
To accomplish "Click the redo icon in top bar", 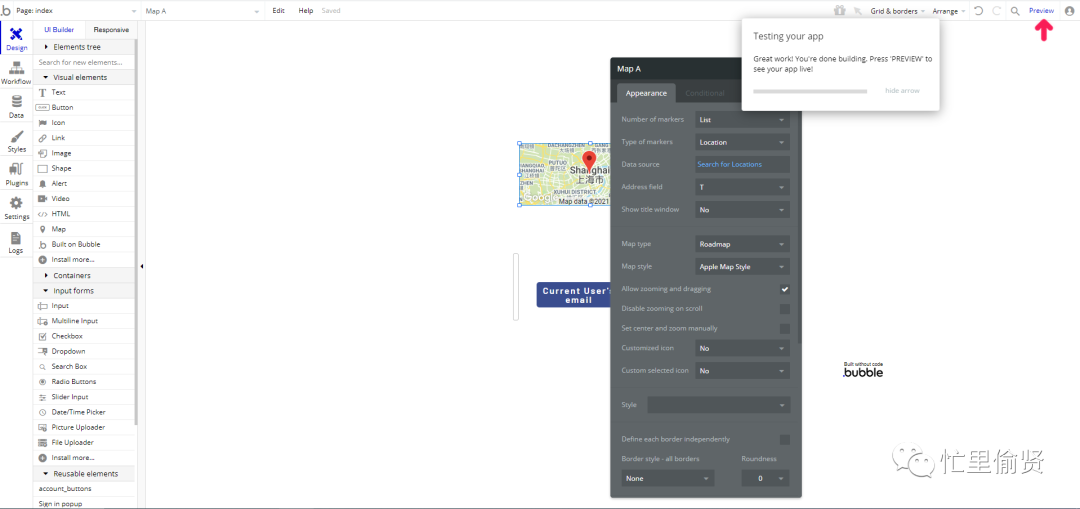I will click(996, 11).
